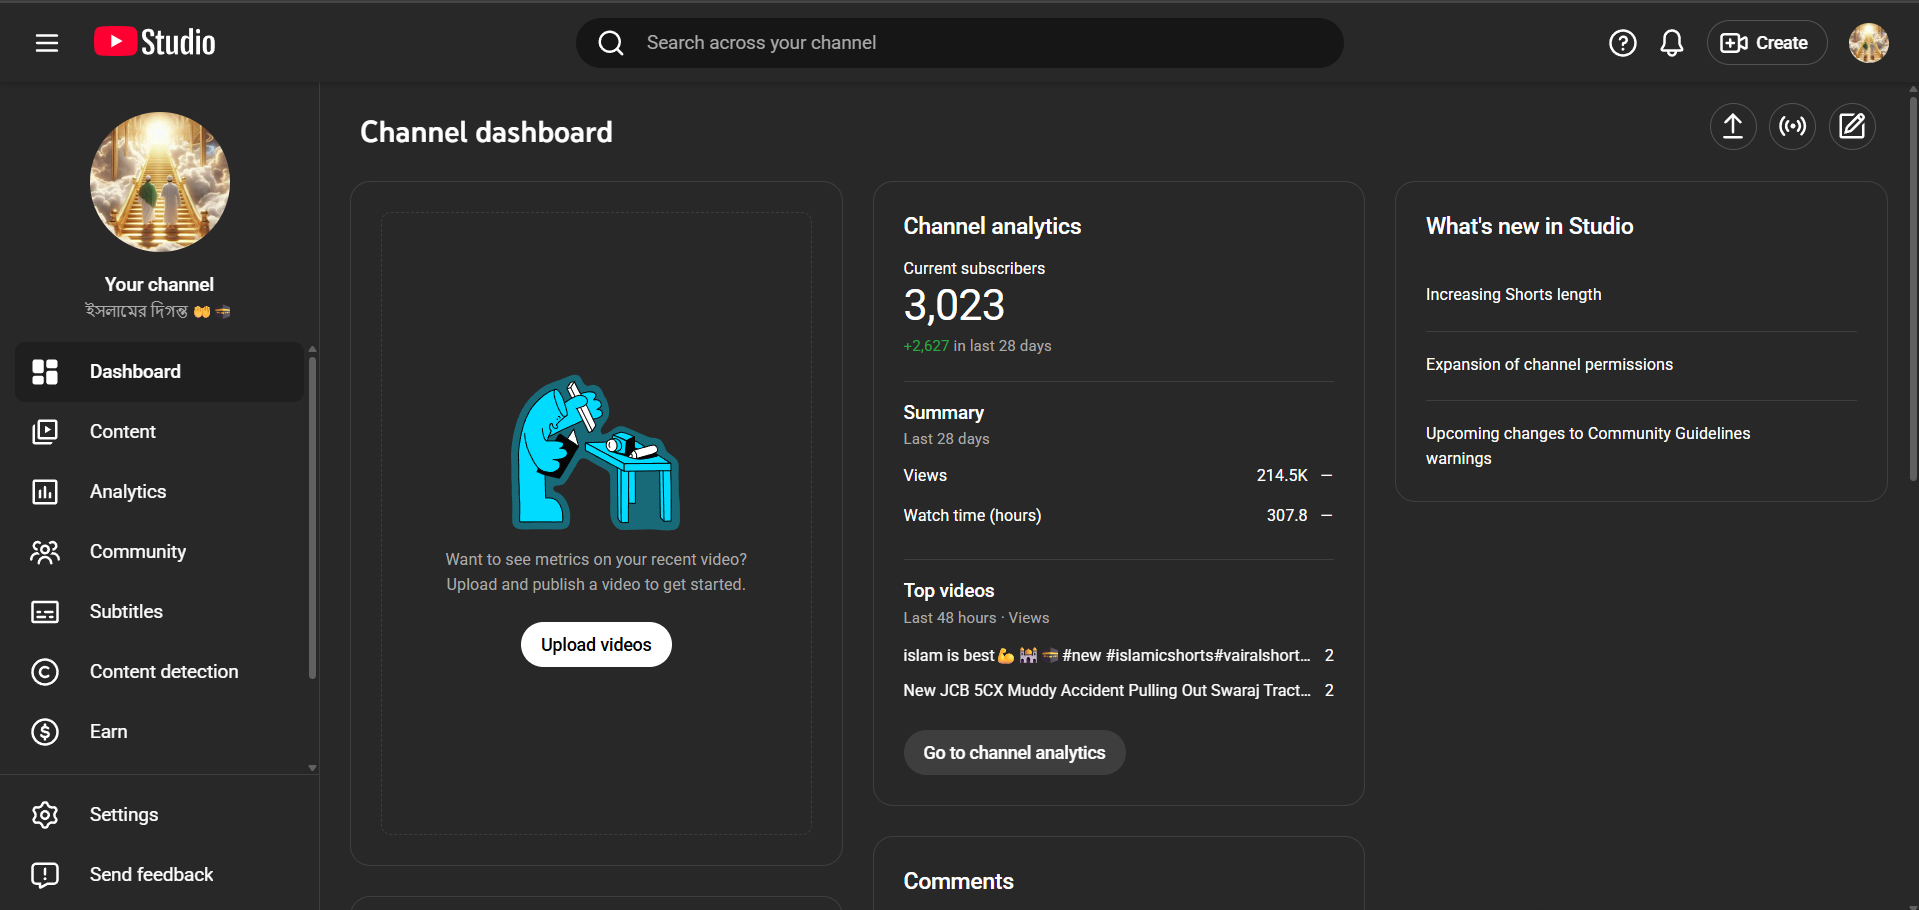Open Content detection page

pyautogui.click(x=164, y=672)
